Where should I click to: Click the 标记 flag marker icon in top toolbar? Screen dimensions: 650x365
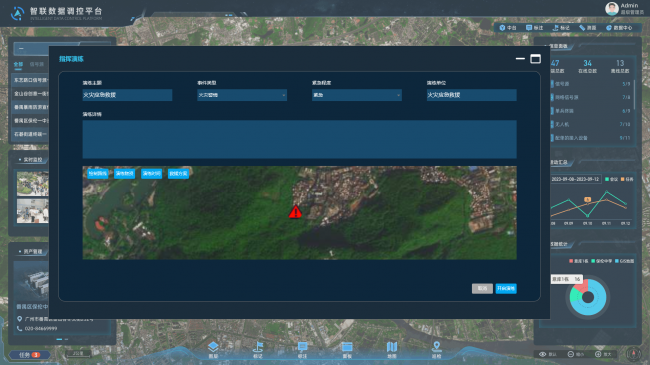click(x=555, y=28)
